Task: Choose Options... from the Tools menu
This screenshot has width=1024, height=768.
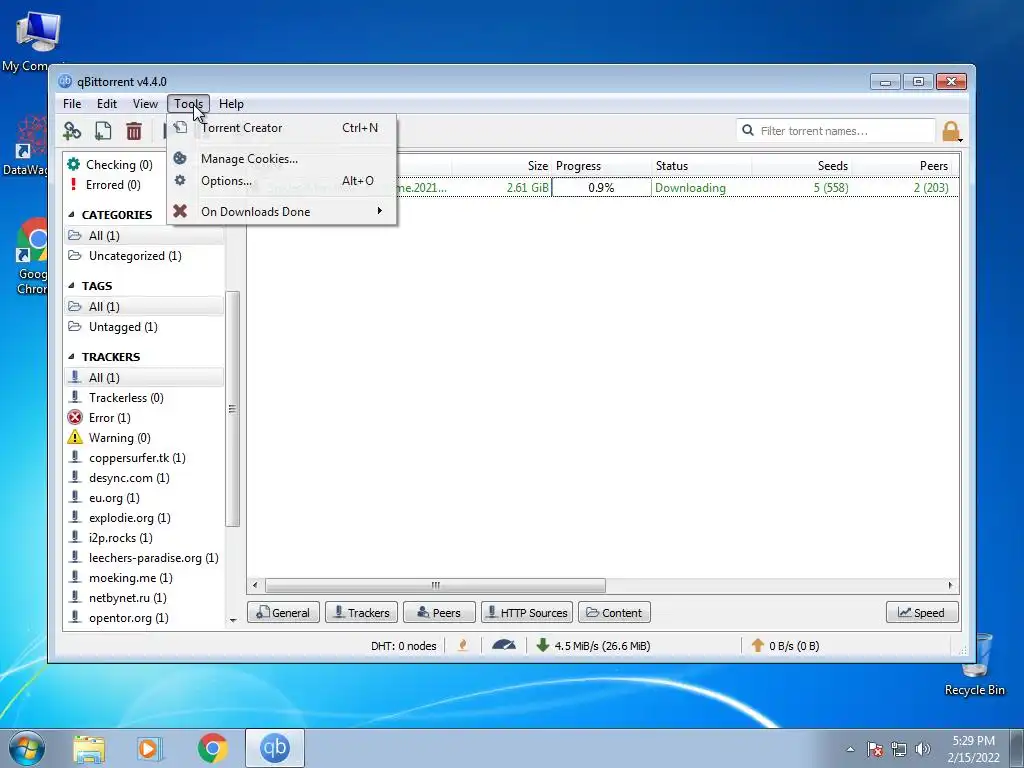Action: point(282,181)
